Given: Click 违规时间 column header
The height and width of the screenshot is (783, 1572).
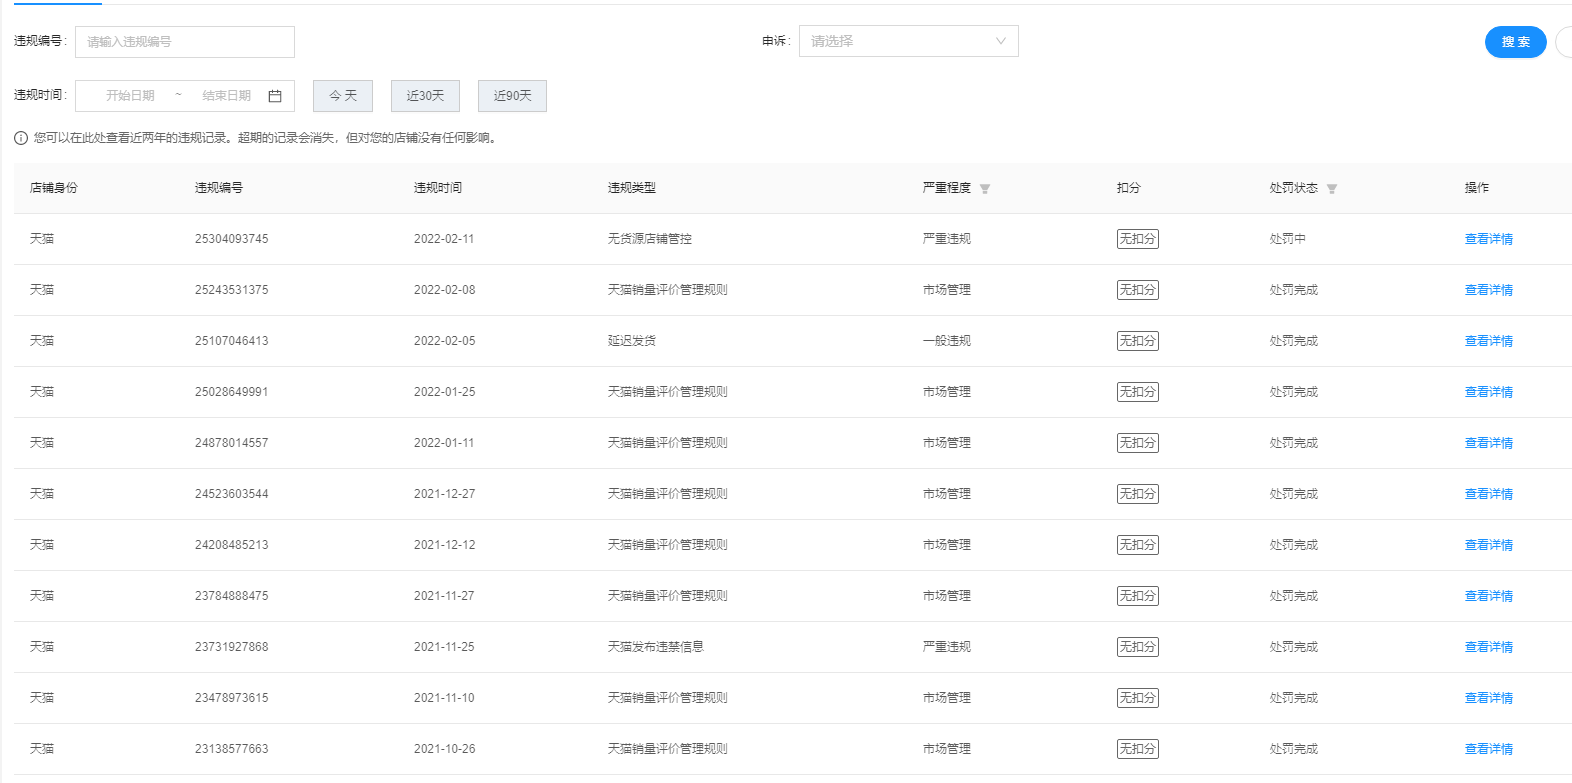Looking at the screenshot, I should [438, 188].
